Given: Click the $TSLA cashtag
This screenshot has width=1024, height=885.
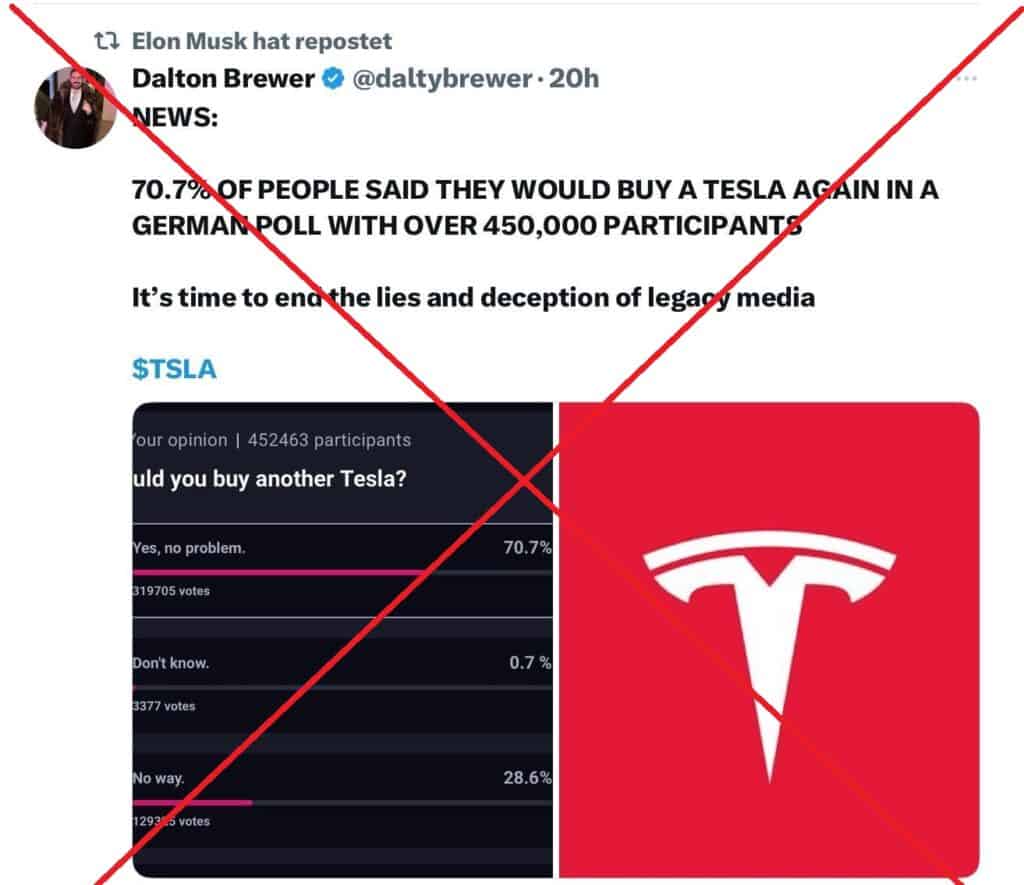Looking at the screenshot, I should 174,368.
